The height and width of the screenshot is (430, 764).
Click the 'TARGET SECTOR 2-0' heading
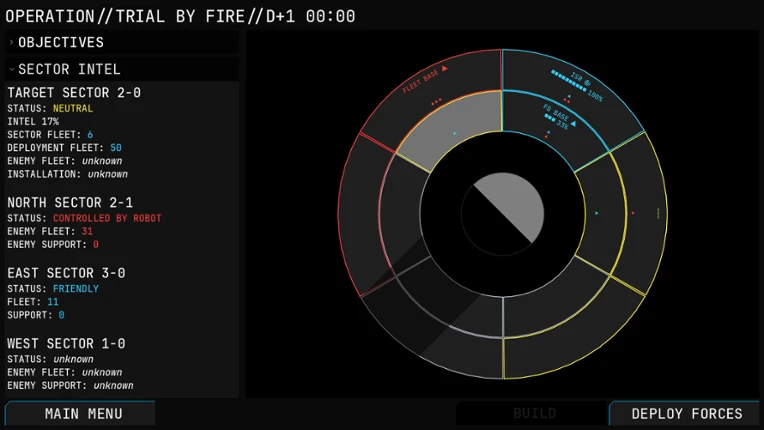(74, 93)
